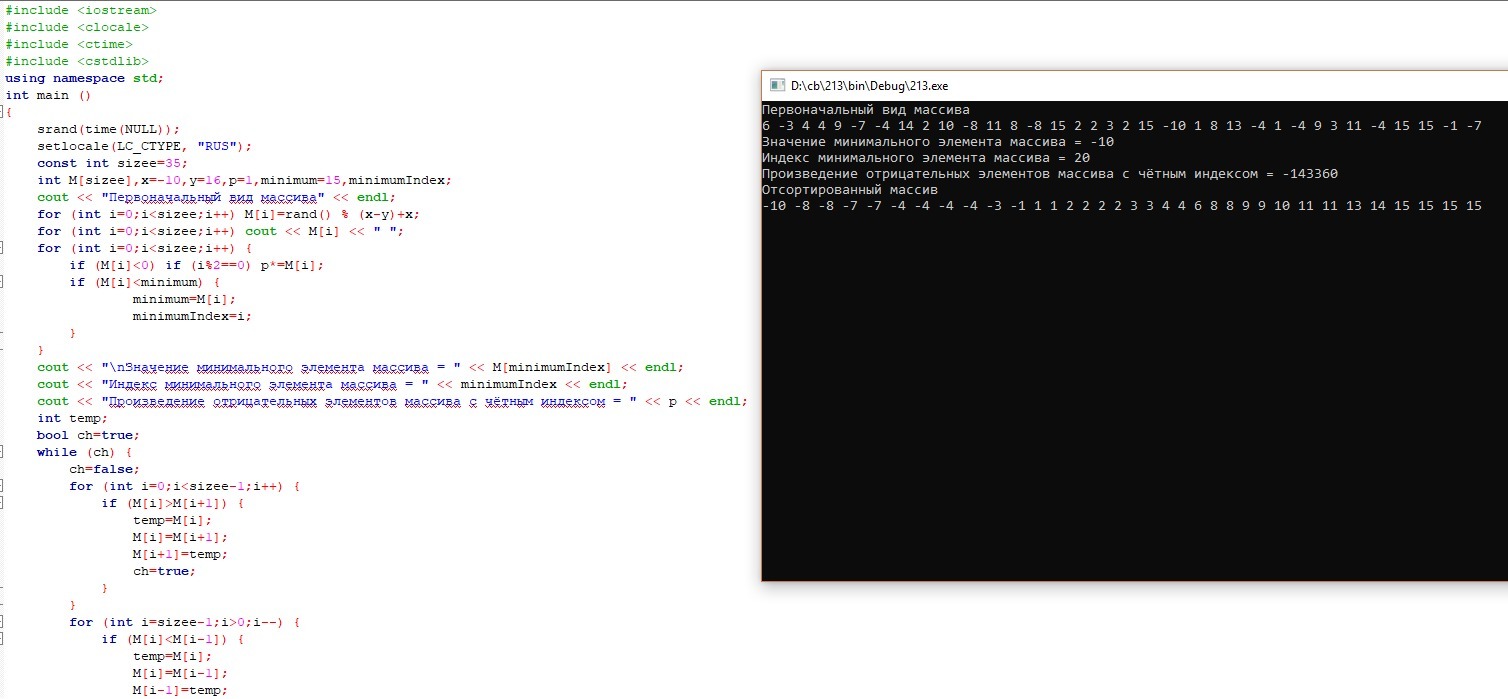The image size is (1508, 699).
Task: Click 'Отсортированный массив' text in console output
Action: pyautogui.click(x=850, y=190)
